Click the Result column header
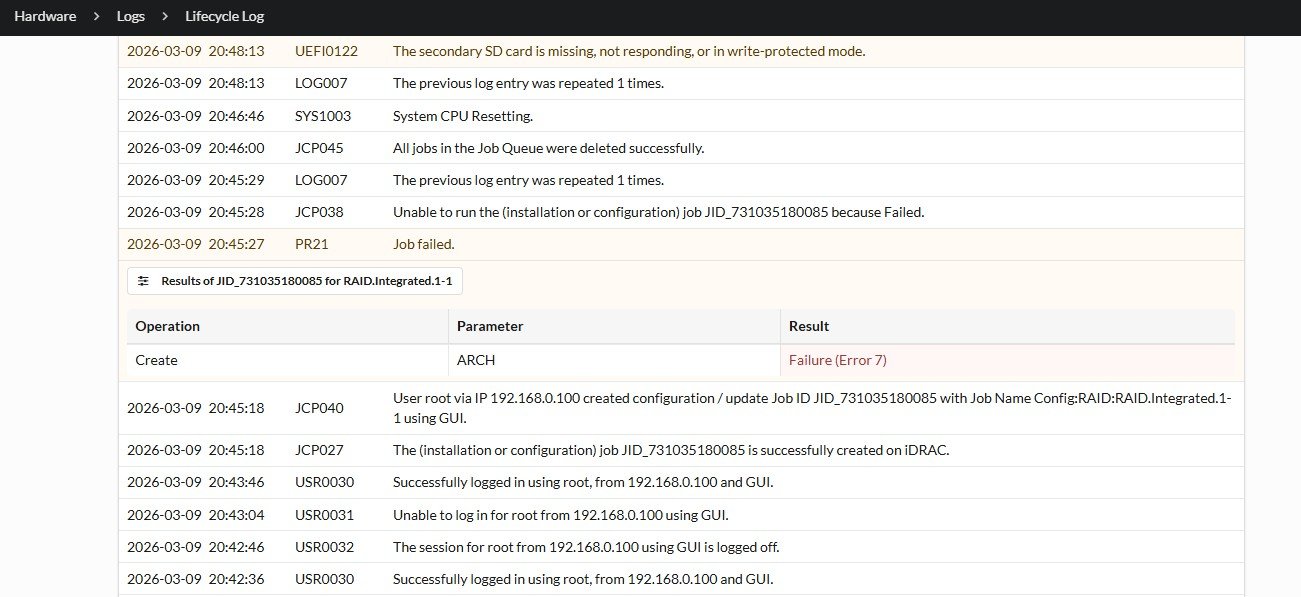The height and width of the screenshot is (597, 1301). (809, 326)
